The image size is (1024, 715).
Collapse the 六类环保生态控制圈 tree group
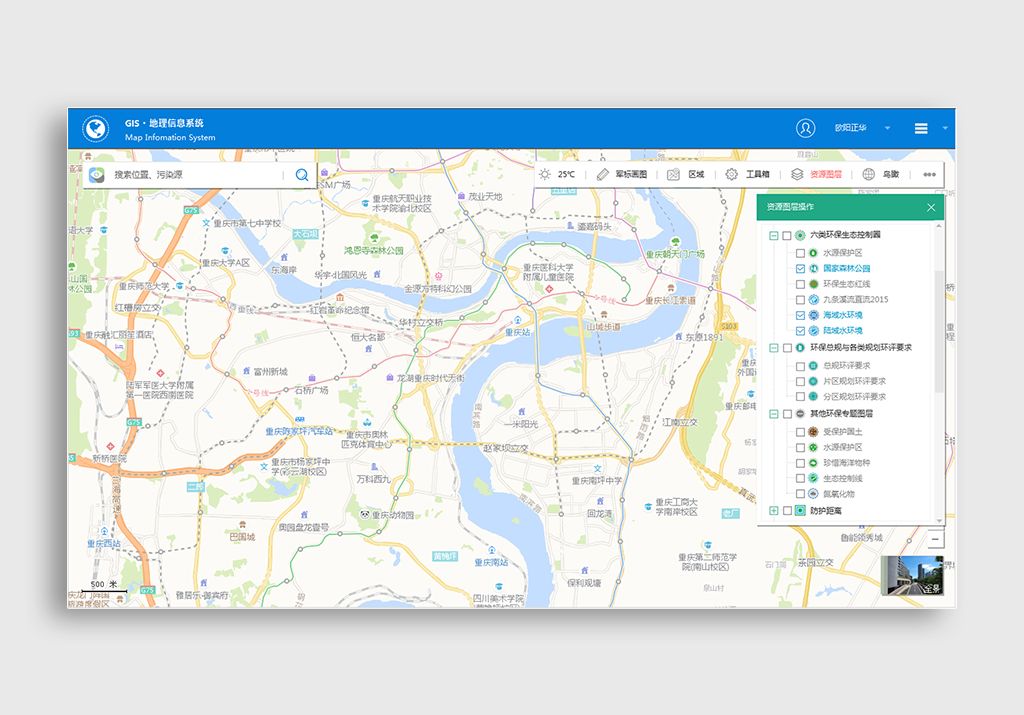point(774,235)
